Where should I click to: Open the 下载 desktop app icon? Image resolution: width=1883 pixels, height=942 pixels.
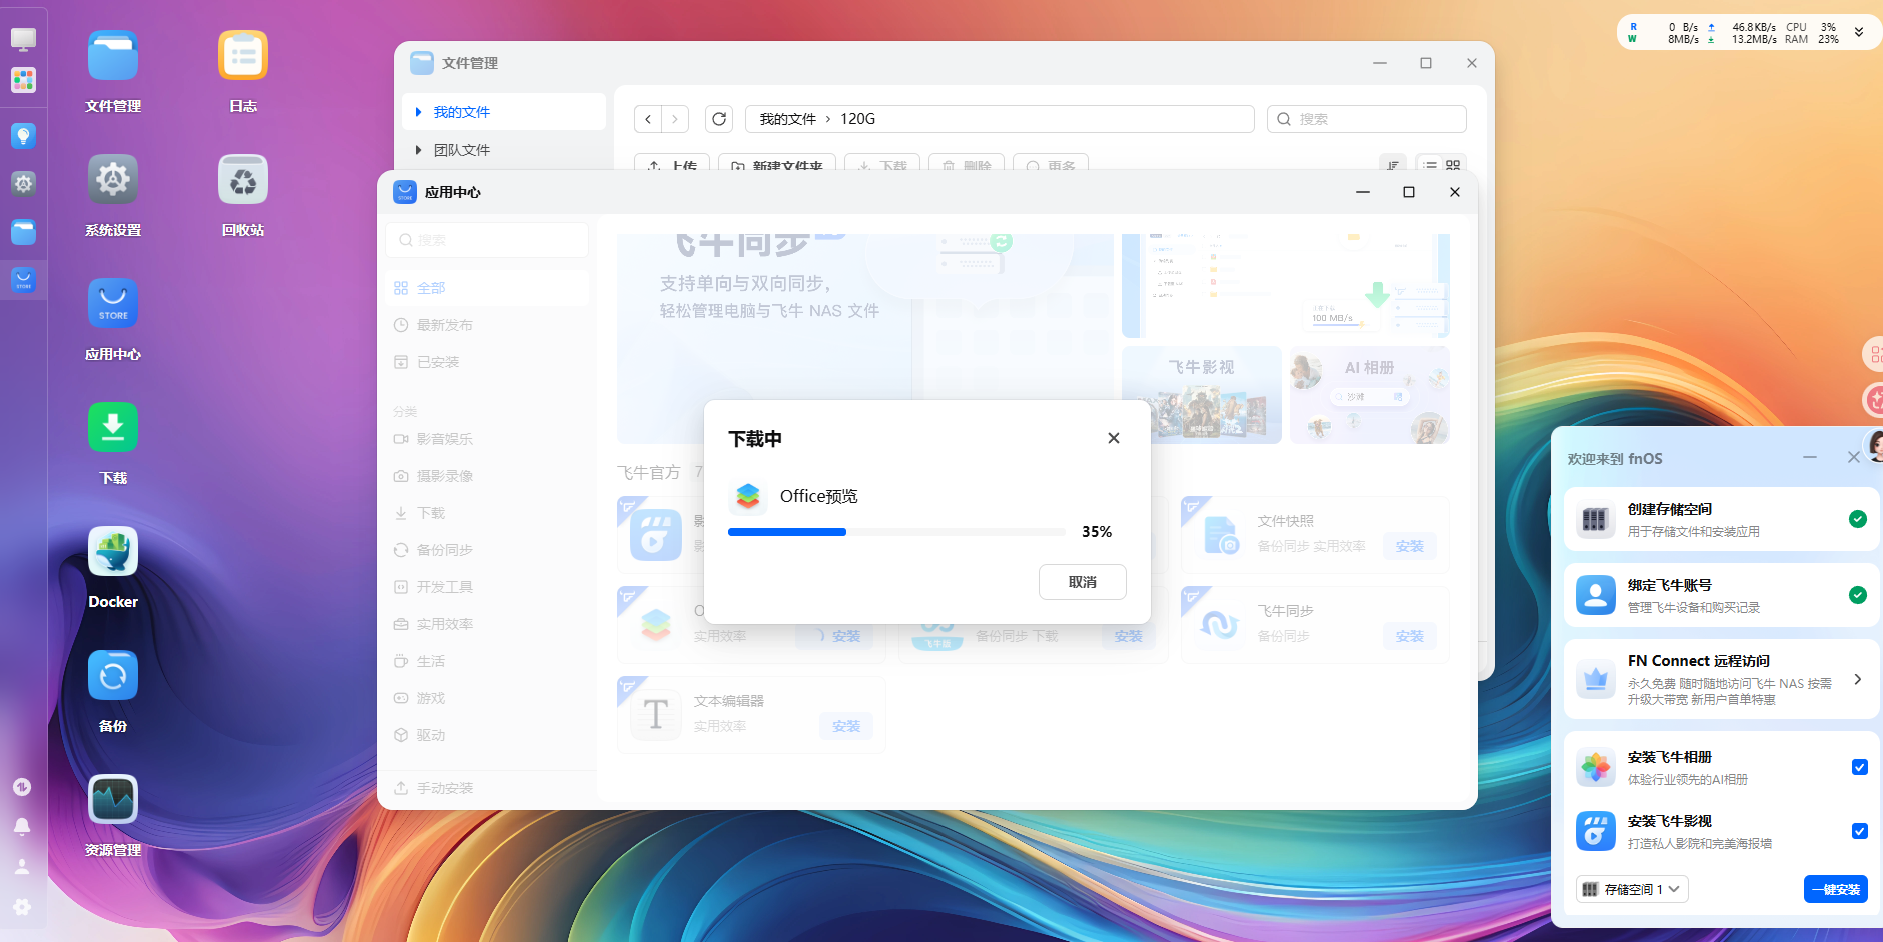pyautogui.click(x=113, y=428)
